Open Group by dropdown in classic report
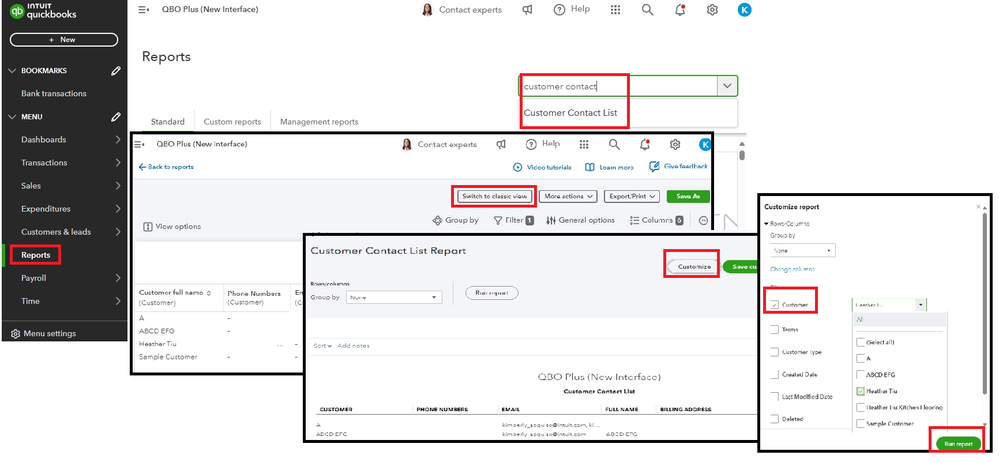The image size is (999, 463). tap(394, 297)
